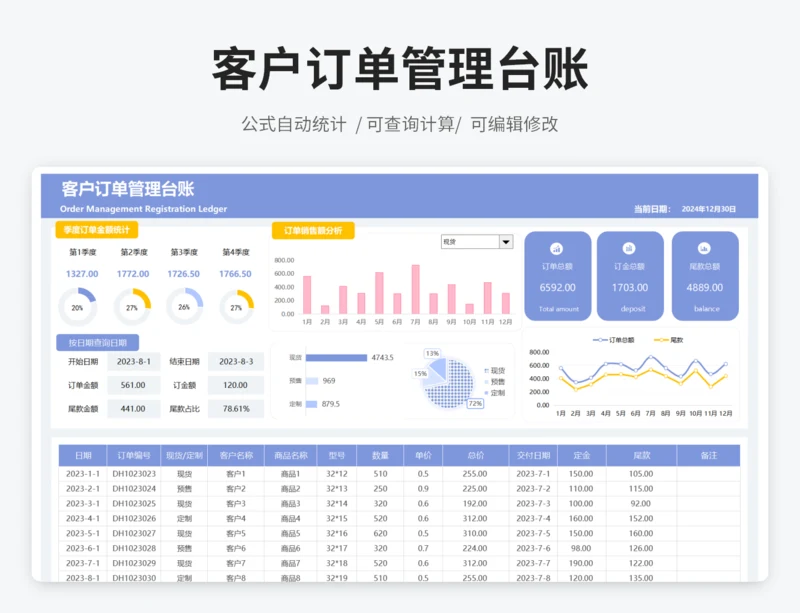Click the 尾款总额 card value 4889.00

pos(705,288)
